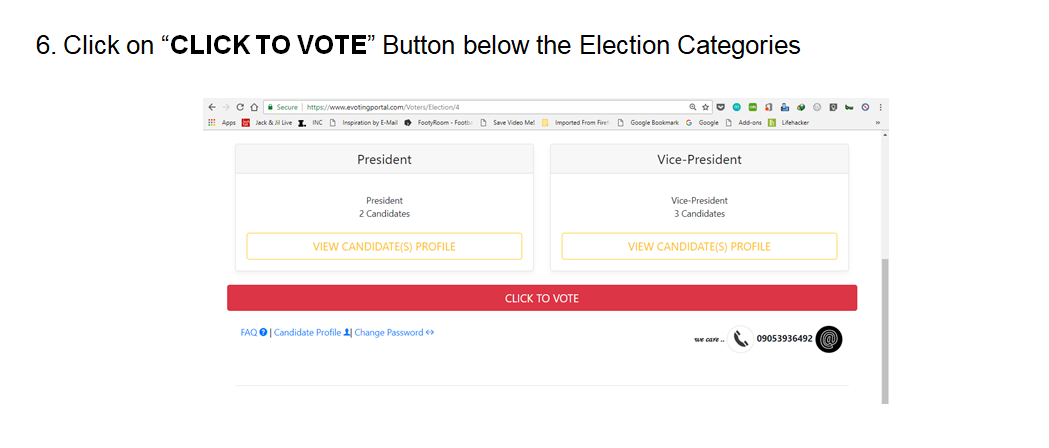
Task: Click the zoom magnifier icon in address bar
Action: tap(693, 107)
